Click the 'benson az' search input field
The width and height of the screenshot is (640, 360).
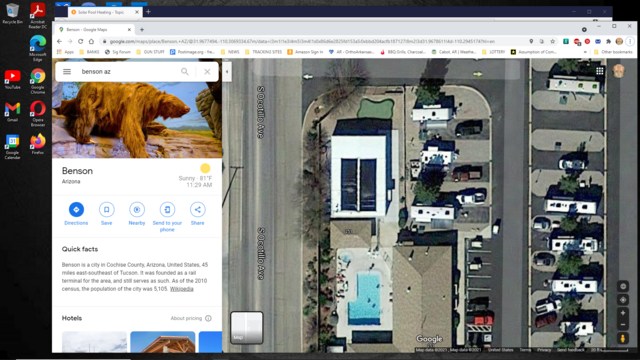click(x=127, y=71)
